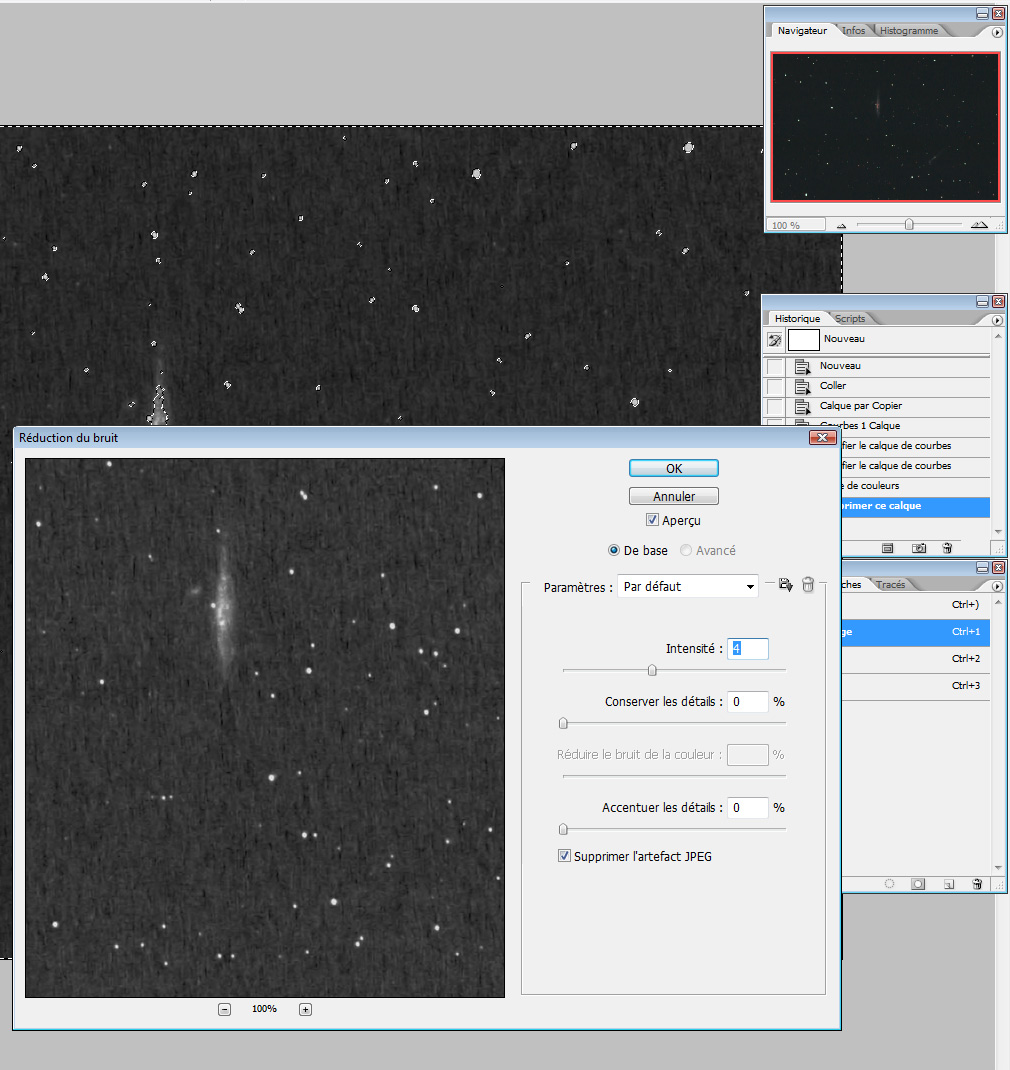
Task: Open the Navigateur panel options menu arrow
Action: tap(997, 33)
